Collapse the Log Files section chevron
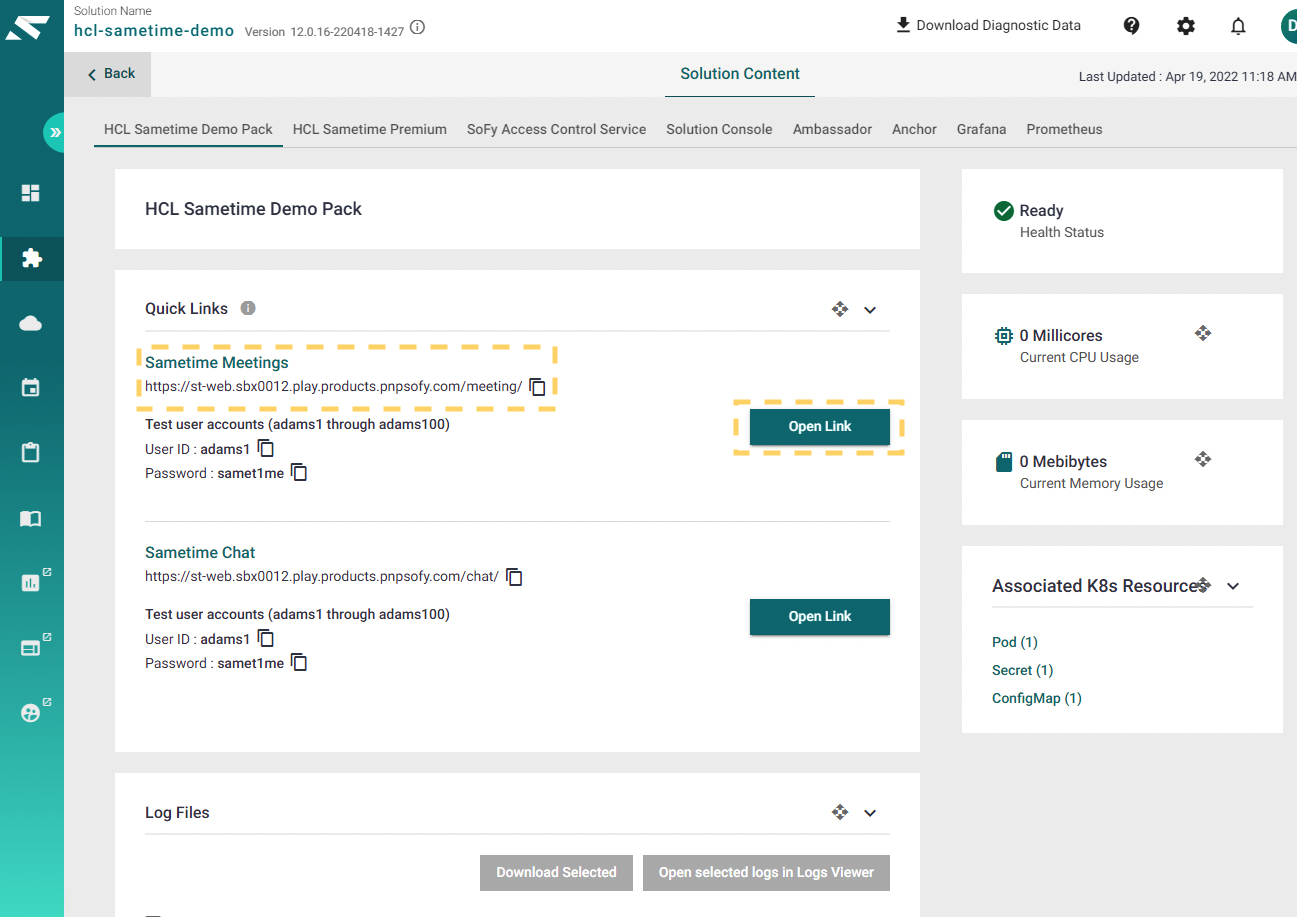The width and height of the screenshot is (1297, 917). [870, 814]
